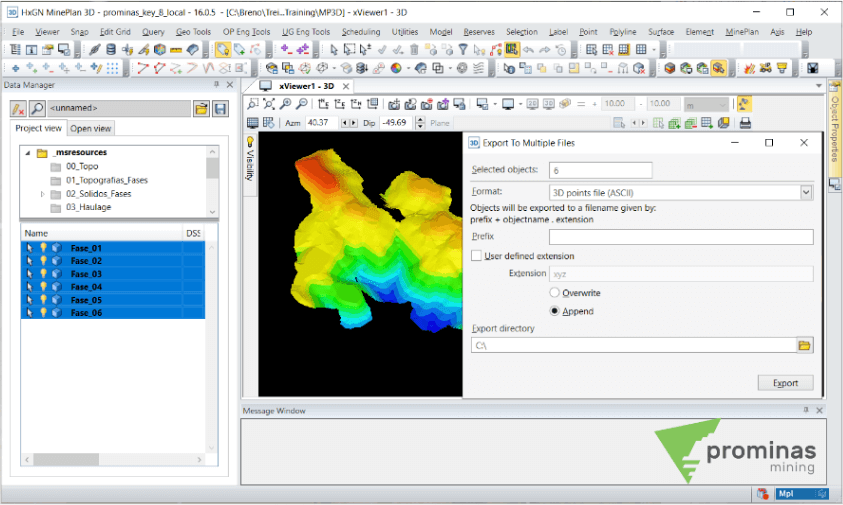Viewport: 843px width, 505px height.
Task: Toggle selectability arrow for Fase_02
Action: click(x=30, y=261)
